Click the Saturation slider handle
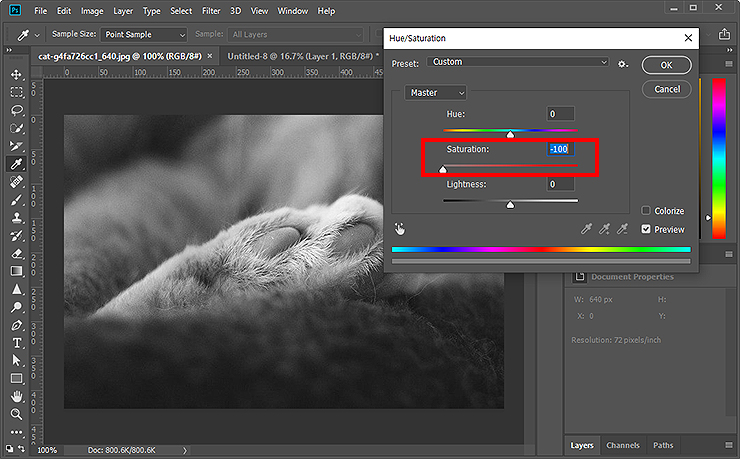 point(443,169)
